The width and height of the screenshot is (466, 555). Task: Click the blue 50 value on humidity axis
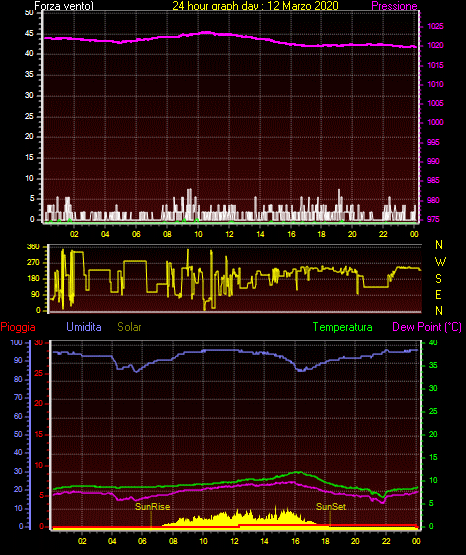[x=18, y=434]
